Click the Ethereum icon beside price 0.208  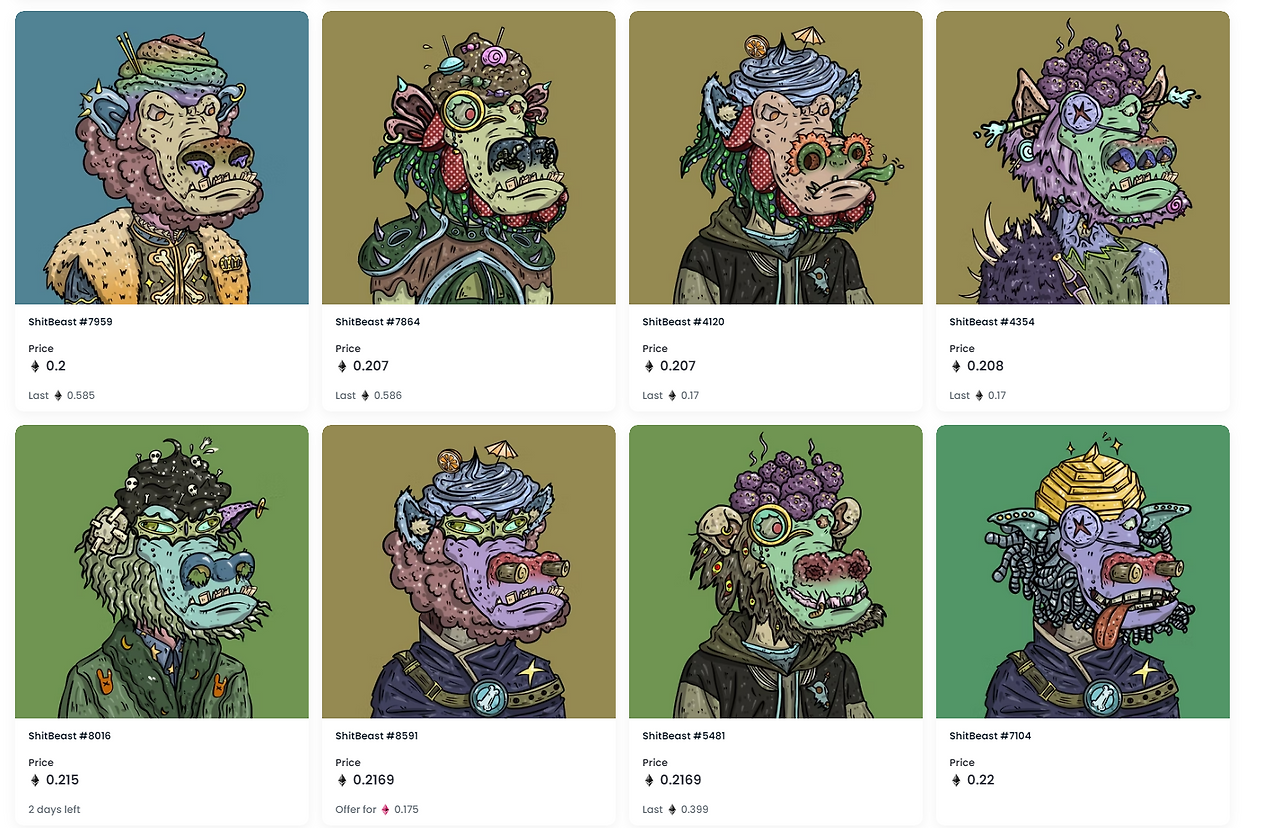pos(956,366)
